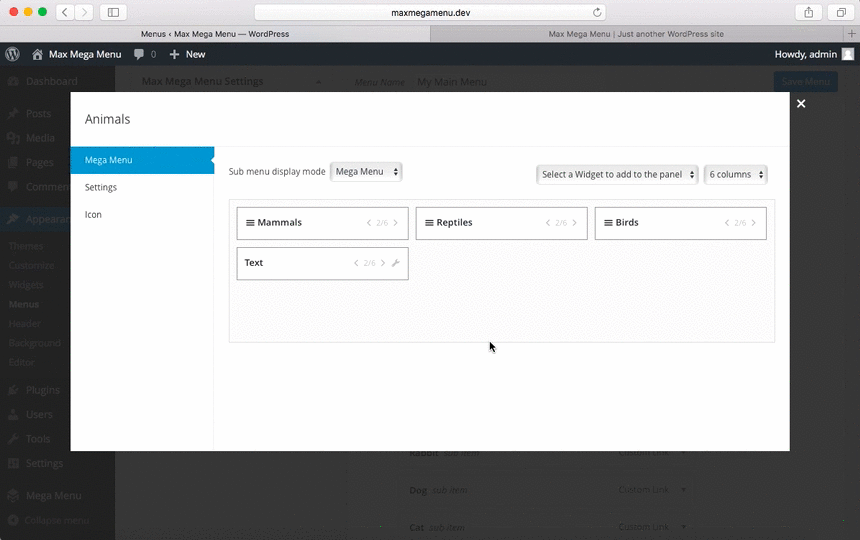Reload the page in the address bar
The width and height of the screenshot is (860, 540).
click(x=597, y=12)
